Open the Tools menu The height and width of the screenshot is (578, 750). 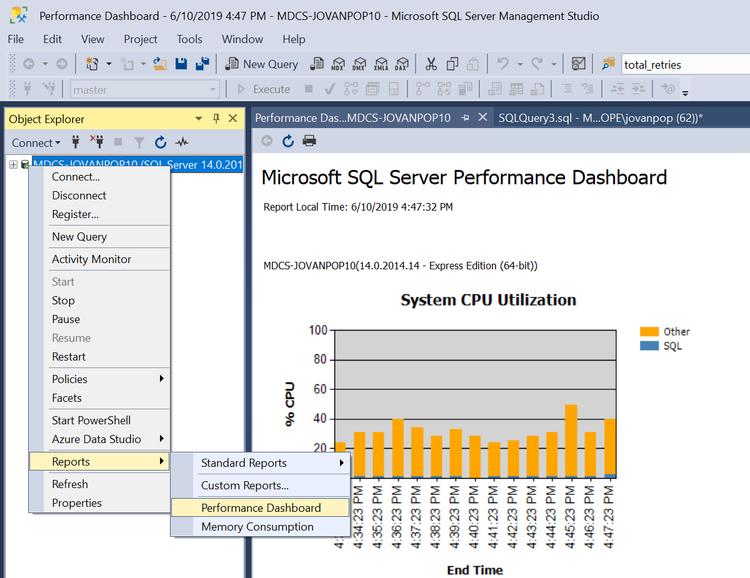(x=189, y=39)
